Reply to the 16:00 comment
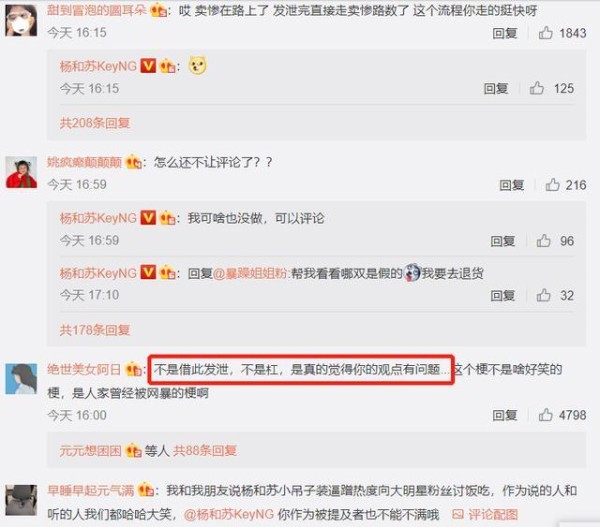 [x=505, y=415]
